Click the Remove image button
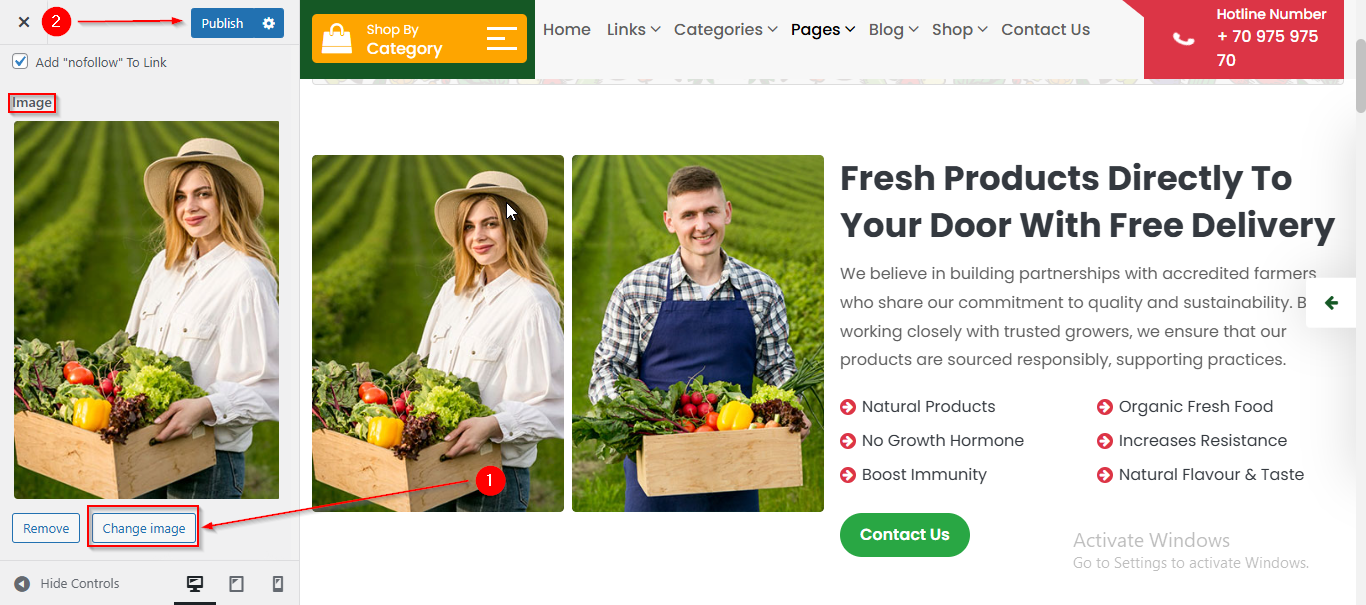Viewport: 1366px width, 605px height. click(x=46, y=528)
